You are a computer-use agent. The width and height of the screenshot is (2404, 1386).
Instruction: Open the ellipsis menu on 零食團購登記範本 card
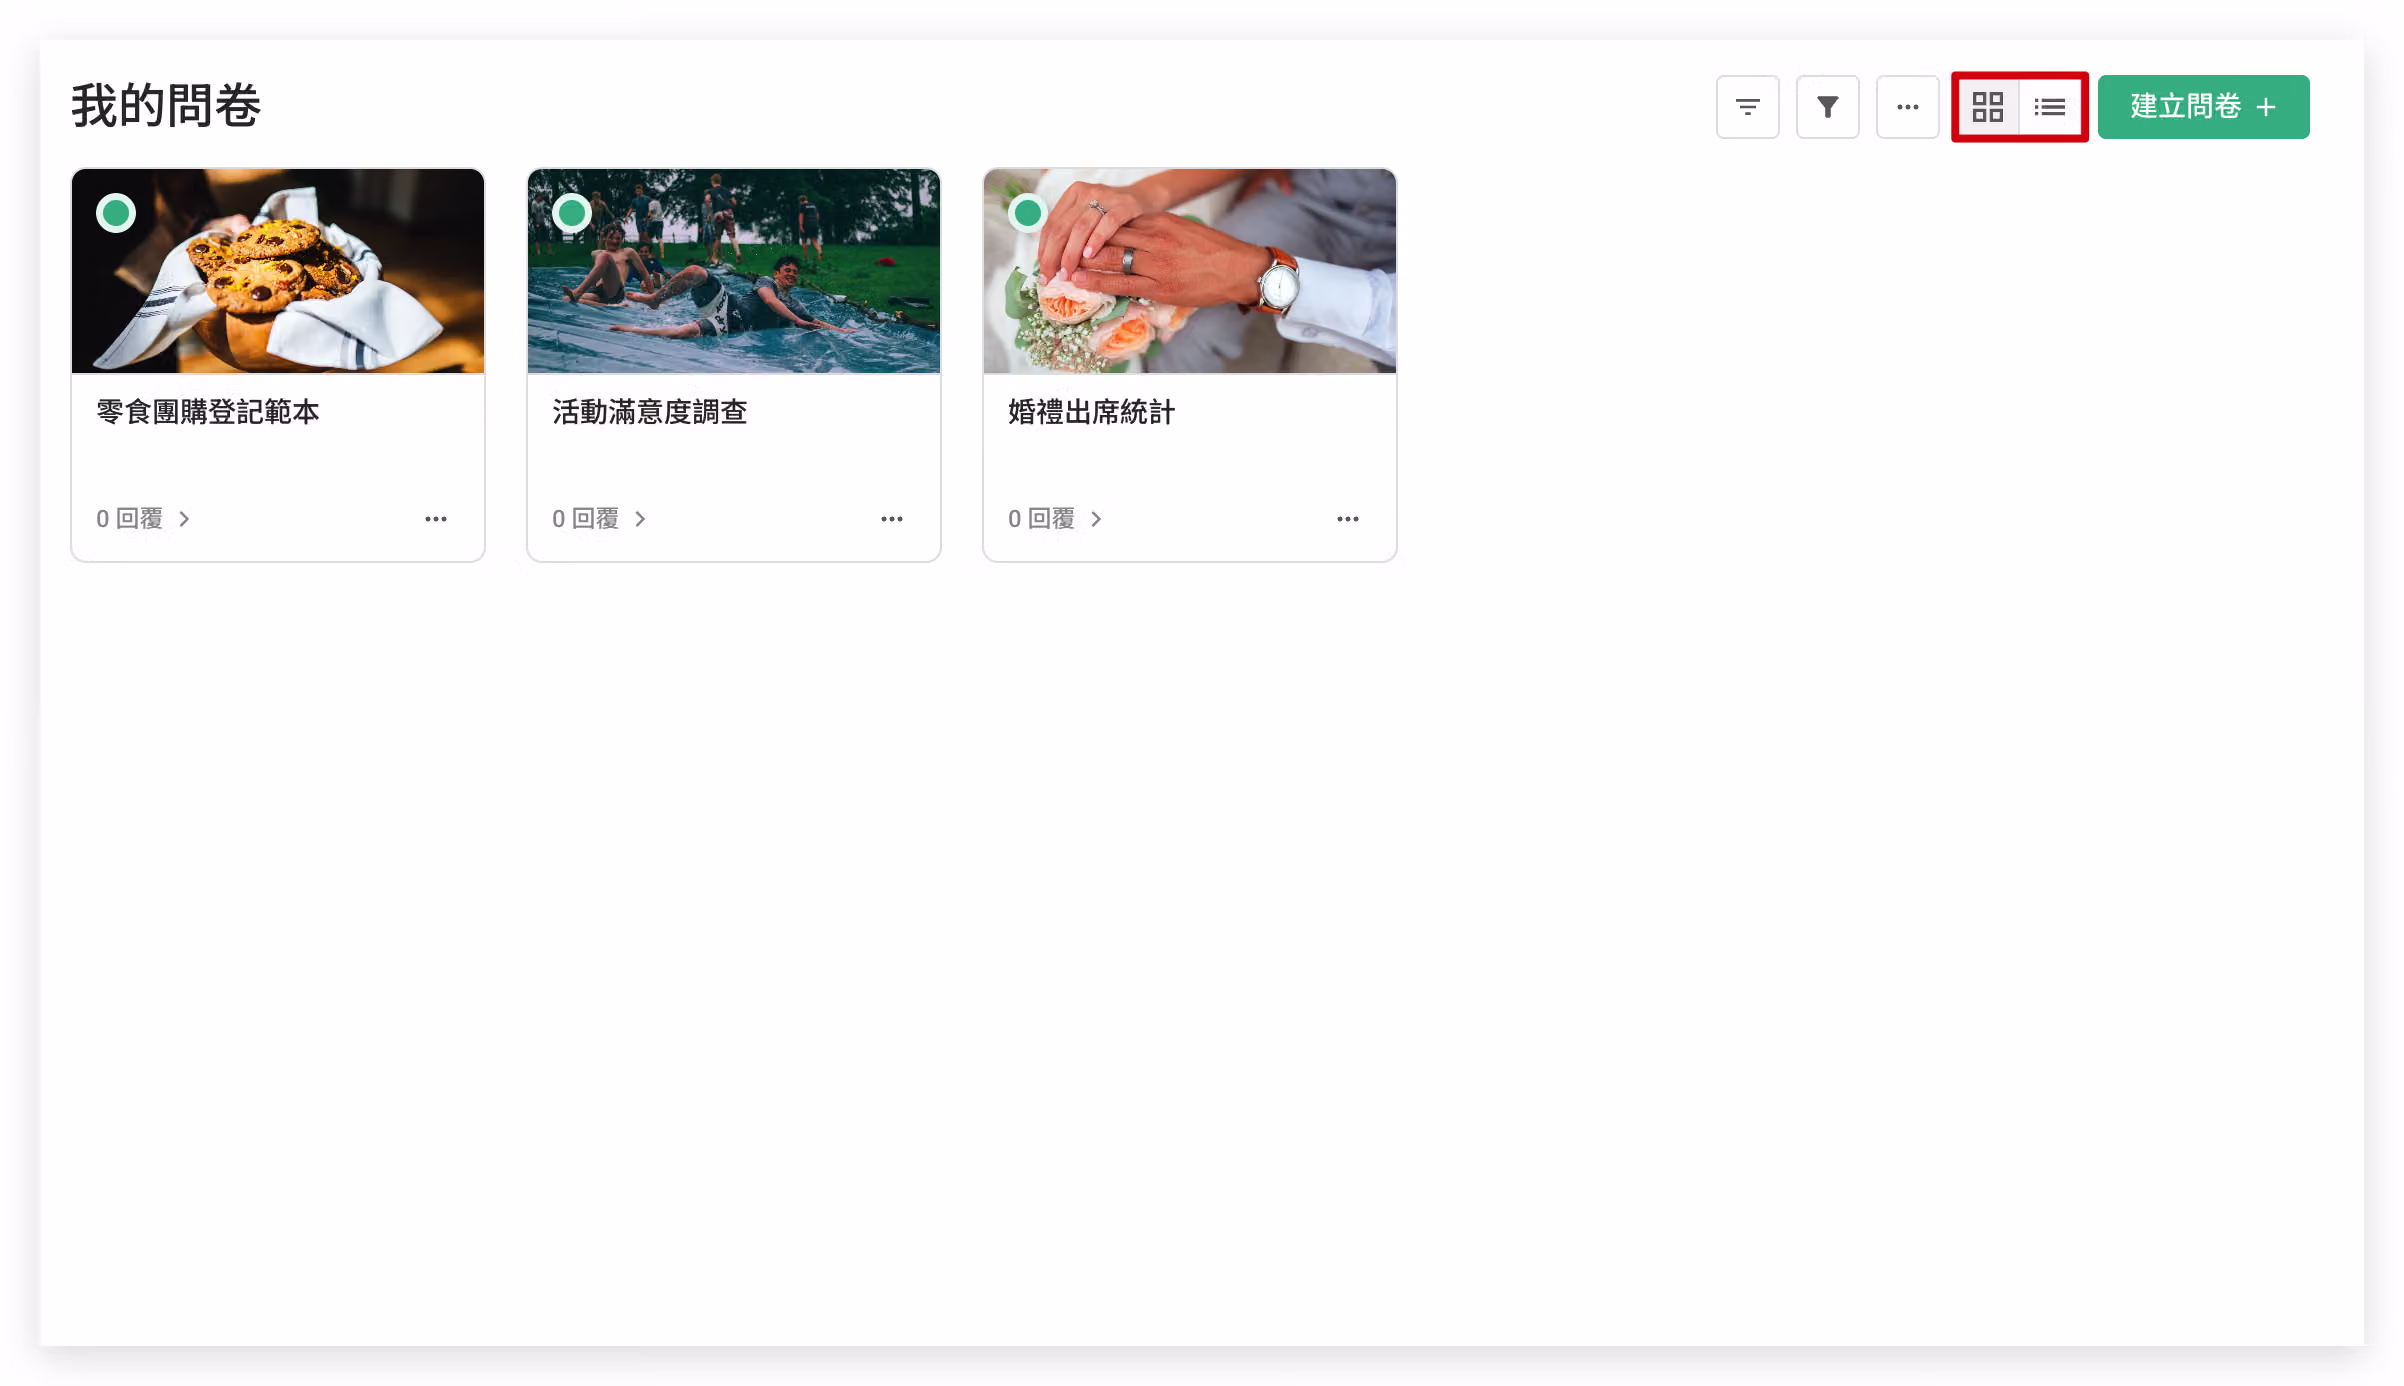(436, 519)
